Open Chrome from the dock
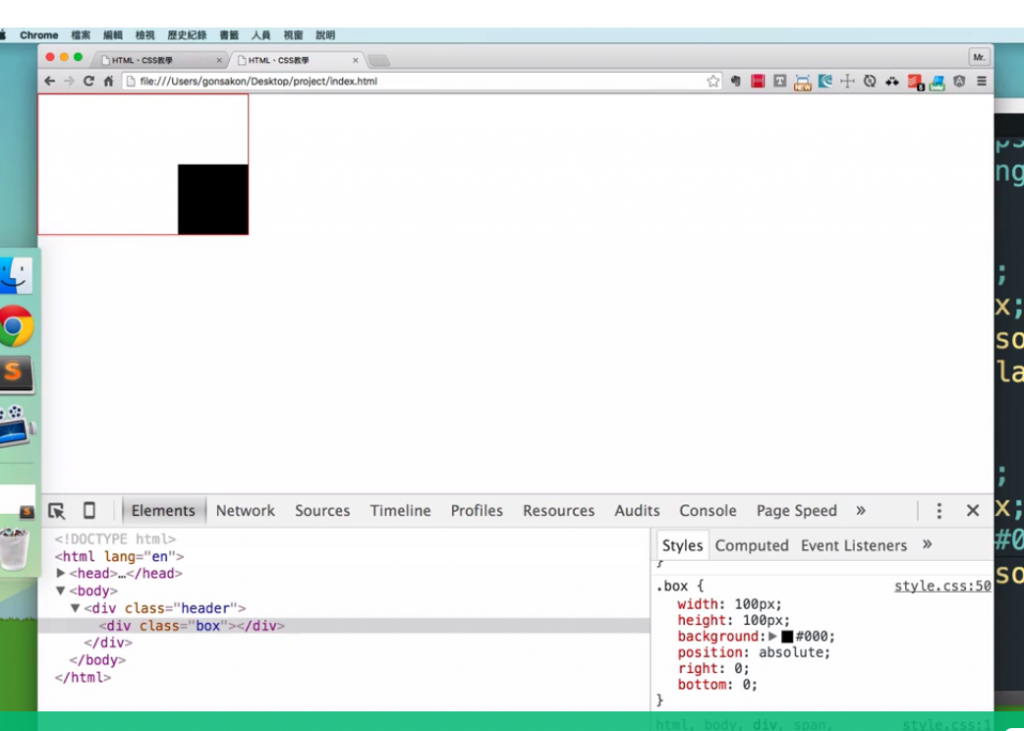The width and height of the screenshot is (1024, 731). coord(16,325)
